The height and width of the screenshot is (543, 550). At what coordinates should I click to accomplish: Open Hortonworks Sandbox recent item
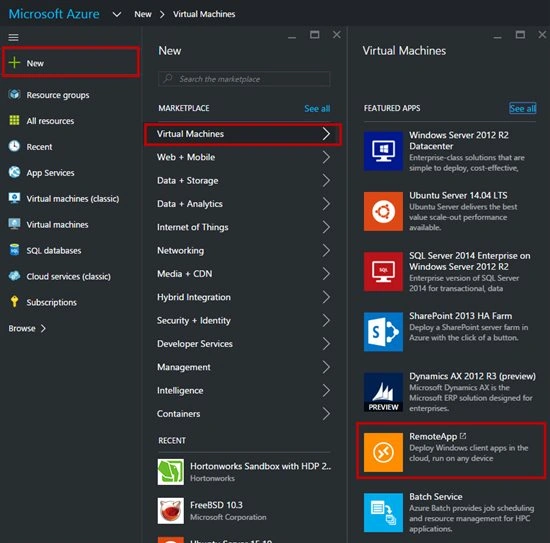pos(244,472)
